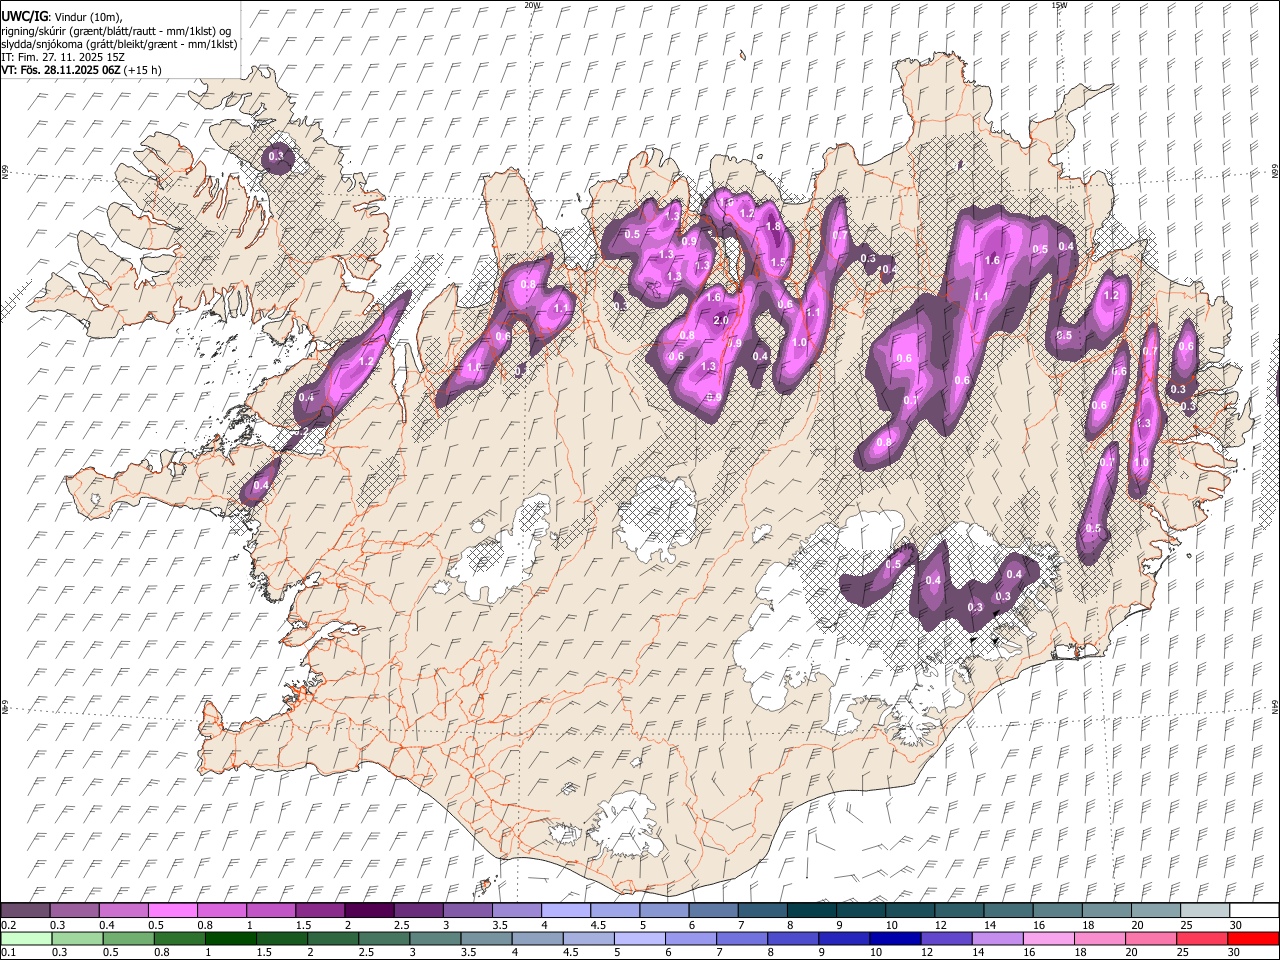The width and height of the screenshot is (1280, 960).
Task: Click the pale green 0.1 swatch in bottom legend row
Action: point(26,938)
